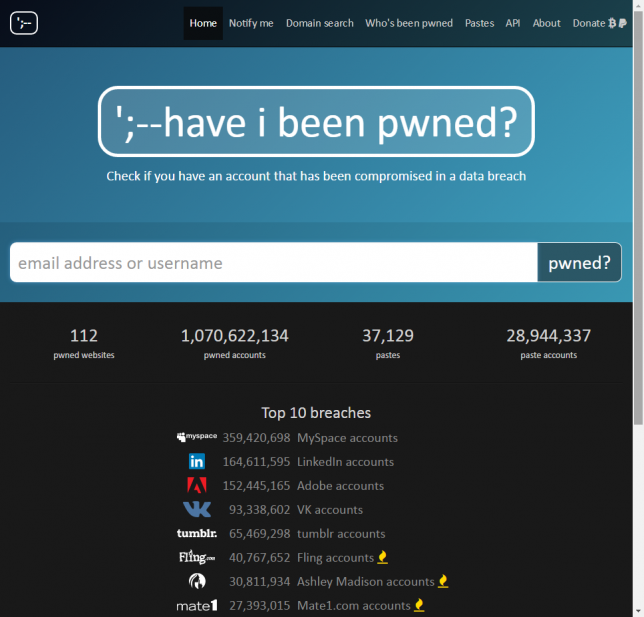Open the API menu item
This screenshot has height=617, width=644.
(513, 23)
